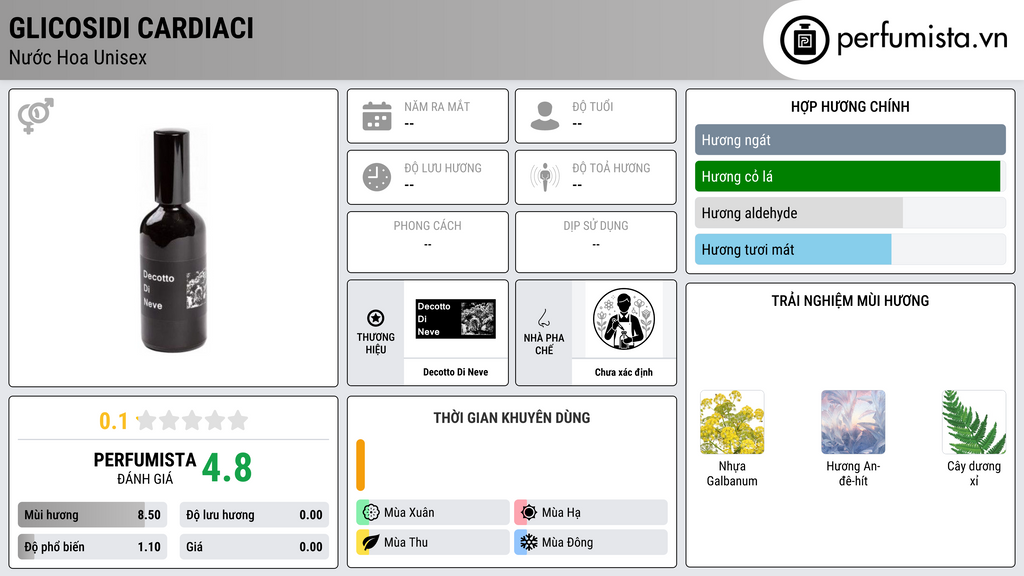1024x576 pixels.
Task: Click the flower icon for Mùa Xuân
Action: tap(371, 513)
